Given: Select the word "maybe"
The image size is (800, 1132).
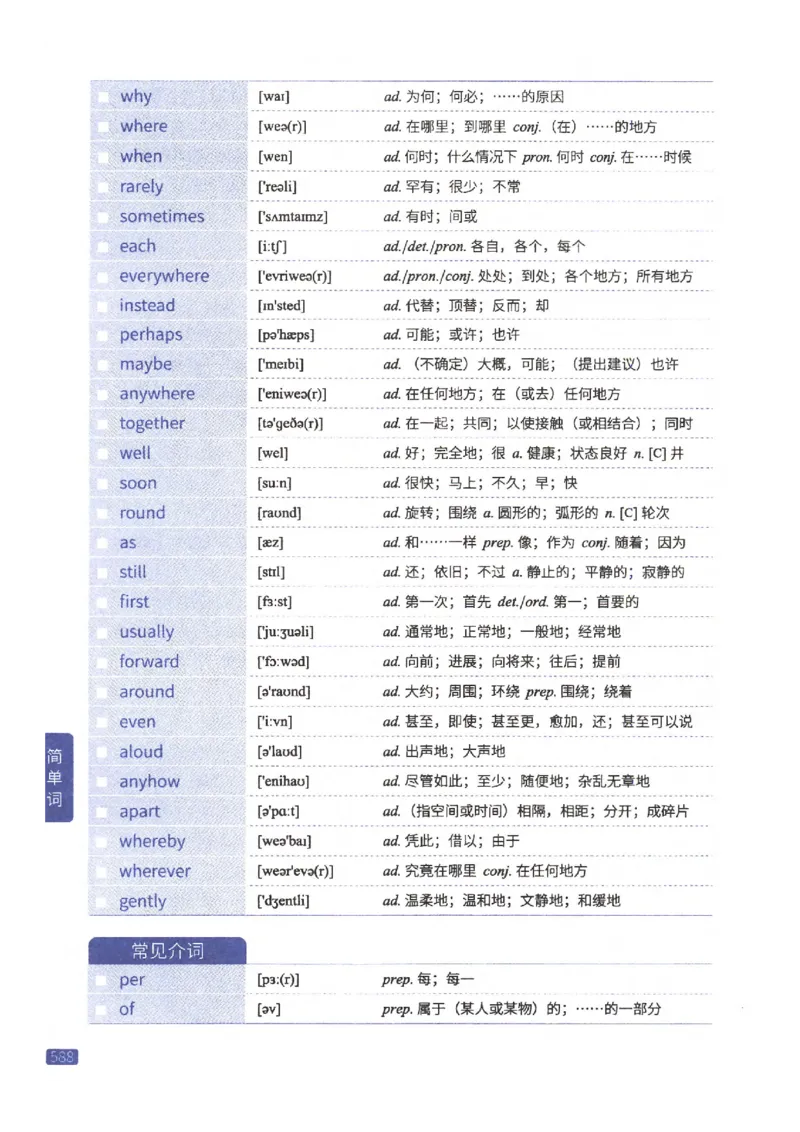Looking at the screenshot, I should [x=146, y=365].
